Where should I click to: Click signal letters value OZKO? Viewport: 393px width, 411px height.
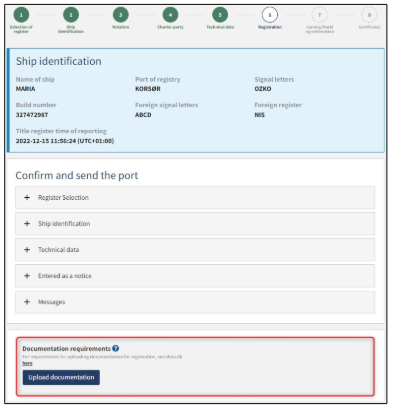tap(263, 89)
